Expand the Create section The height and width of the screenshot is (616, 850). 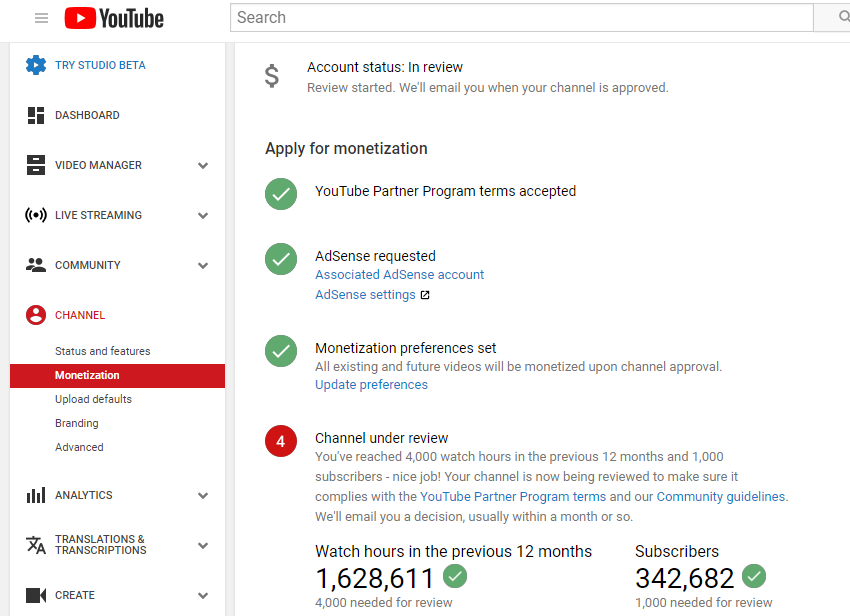pyautogui.click(x=203, y=595)
